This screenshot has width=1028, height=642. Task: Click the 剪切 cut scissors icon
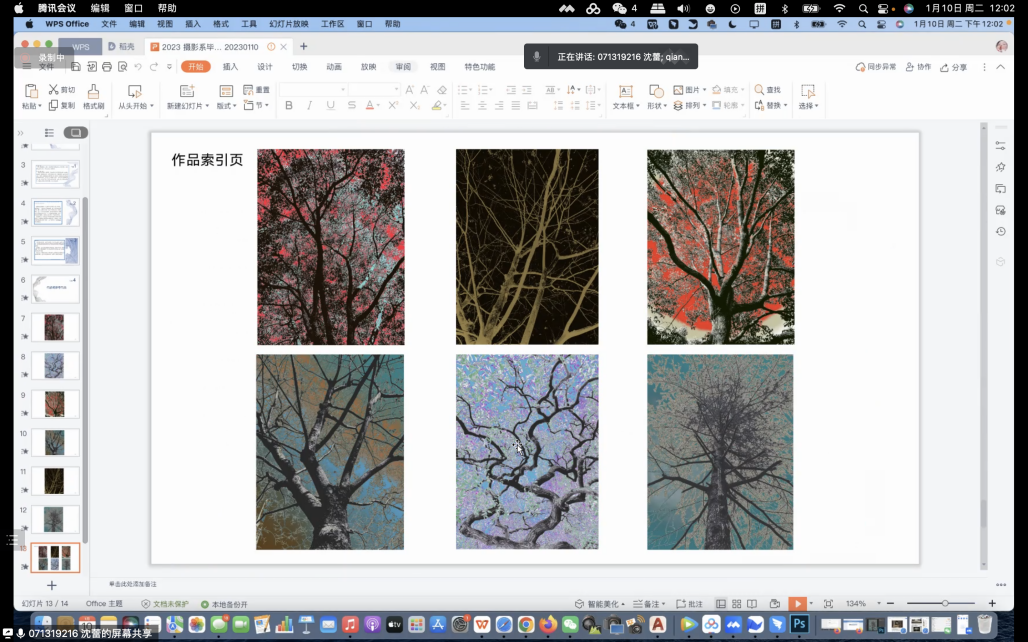click(x=54, y=90)
